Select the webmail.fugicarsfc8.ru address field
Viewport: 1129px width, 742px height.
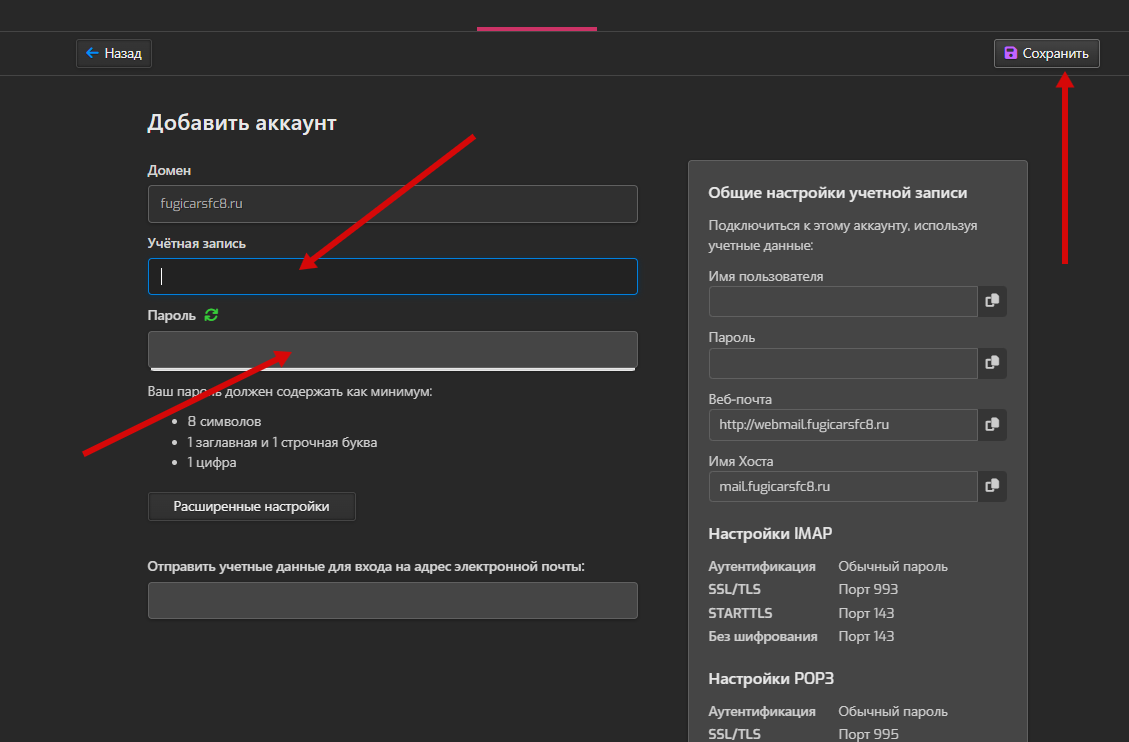point(842,425)
